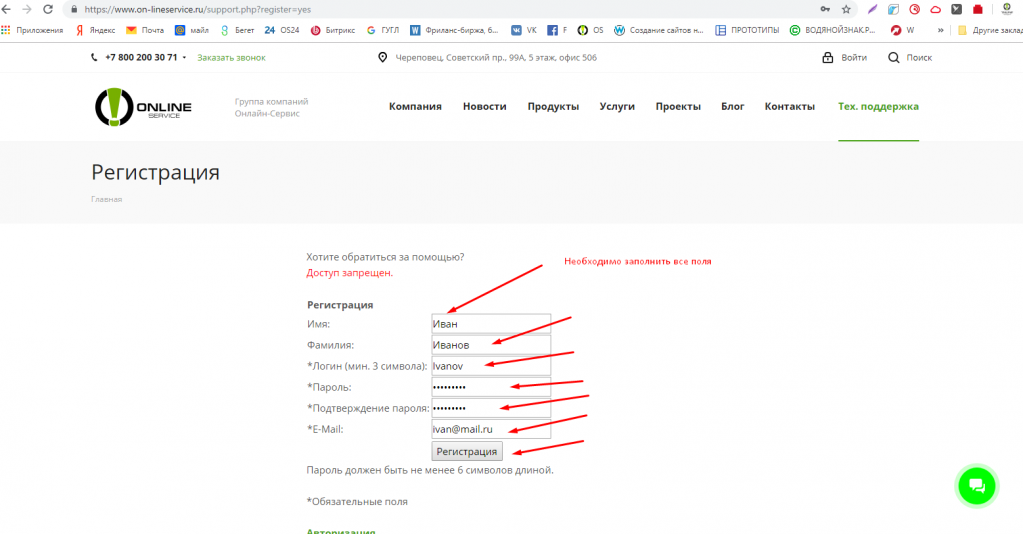
Task: Click the Подтверждение пароля input field
Action: pos(491,408)
